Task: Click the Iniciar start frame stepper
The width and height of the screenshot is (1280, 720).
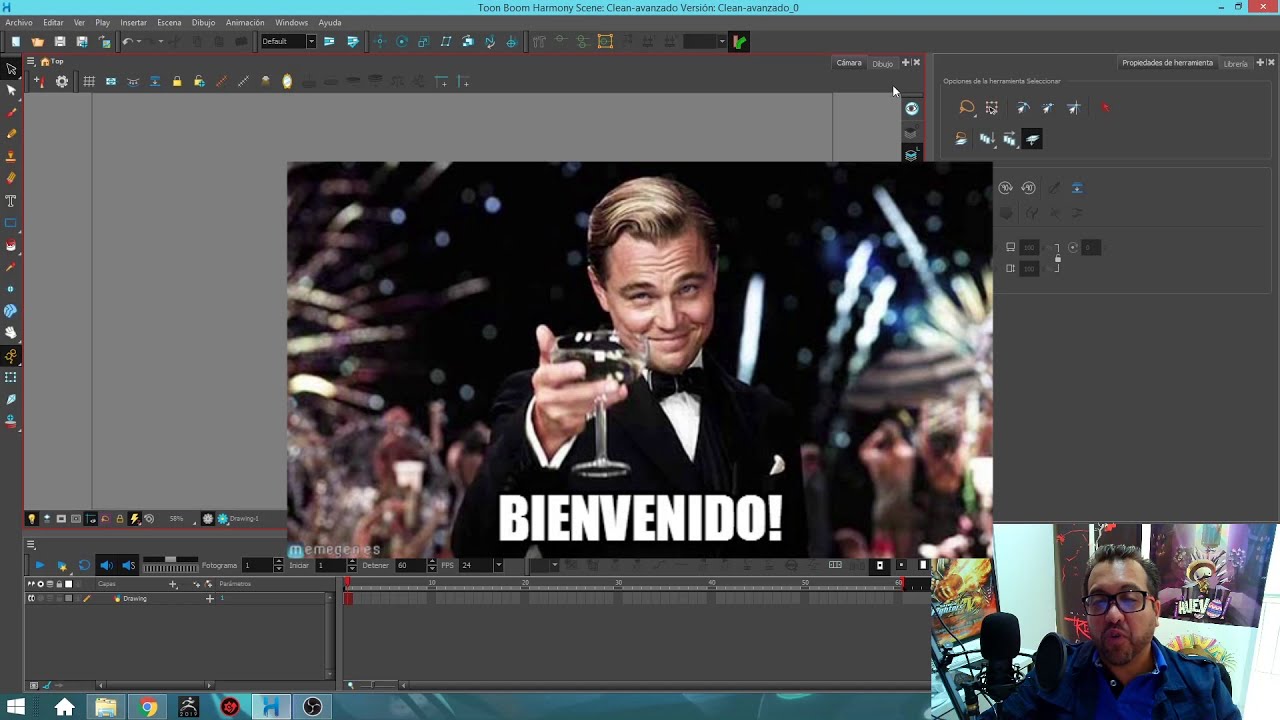Action: [x=351, y=566]
